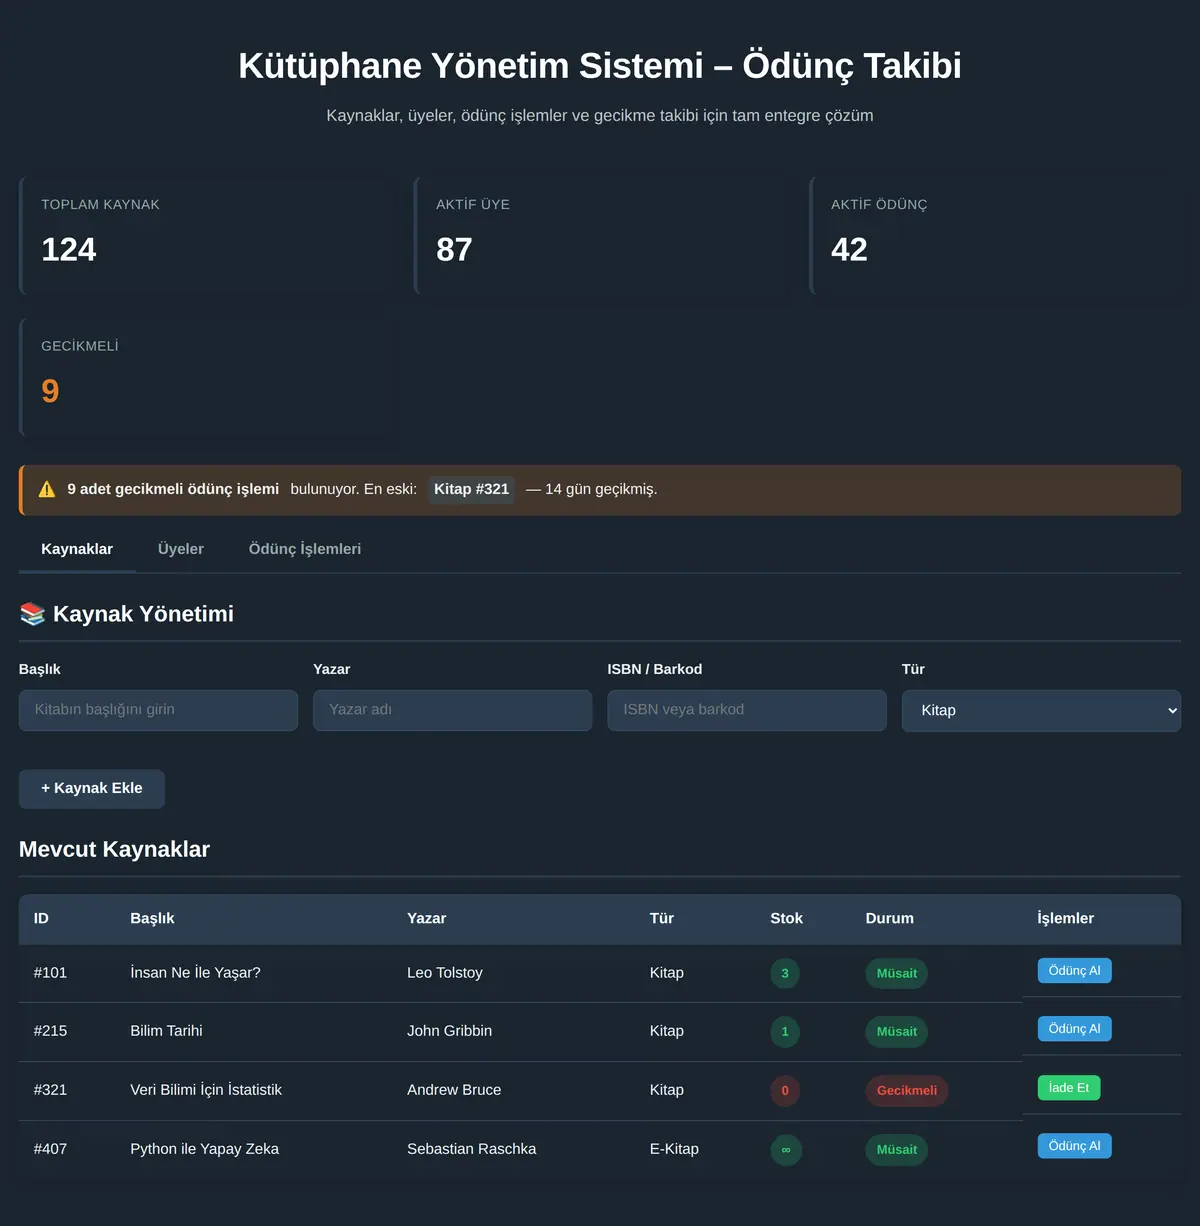The height and width of the screenshot is (1226, 1200).
Task: Focus the ISBN / Barkod input field
Action: (x=747, y=710)
